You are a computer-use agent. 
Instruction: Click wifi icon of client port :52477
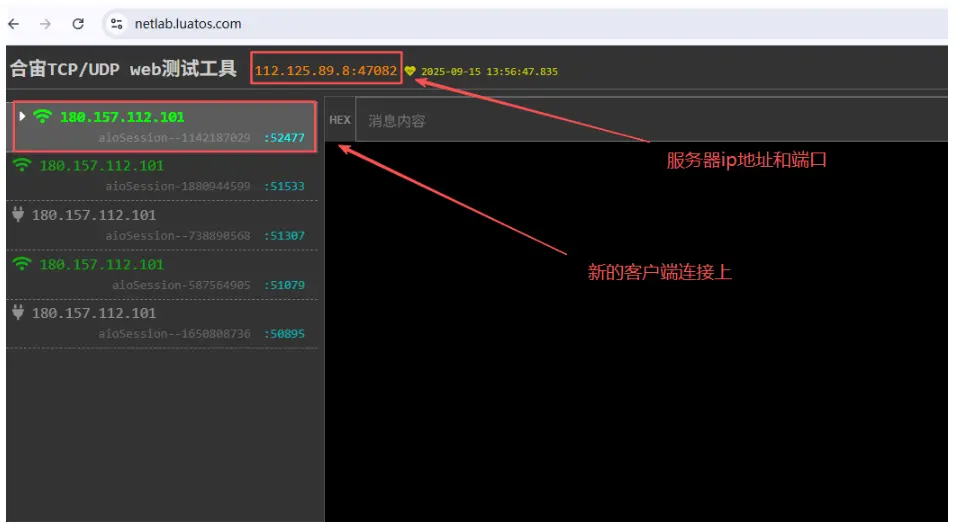42,116
